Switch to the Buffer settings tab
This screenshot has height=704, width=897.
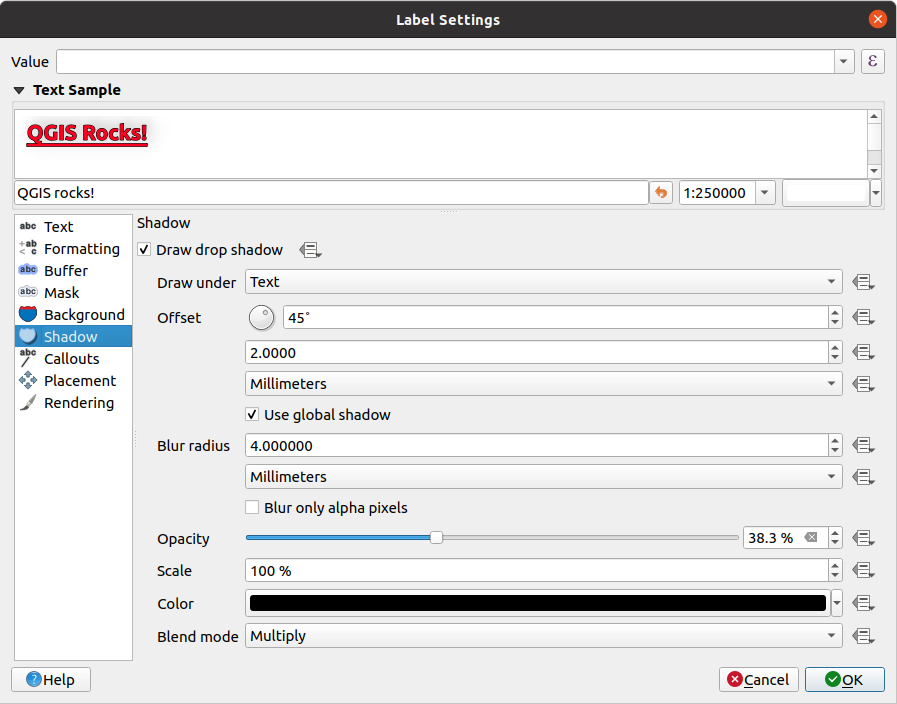coord(66,271)
